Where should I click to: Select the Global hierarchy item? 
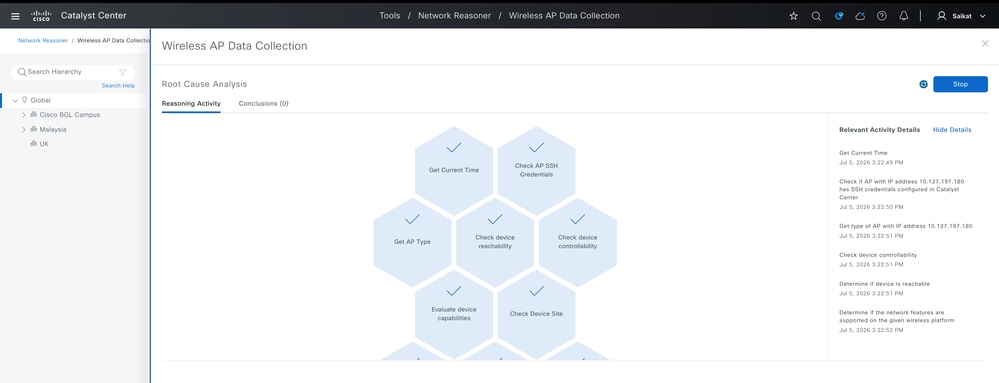click(40, 100)
